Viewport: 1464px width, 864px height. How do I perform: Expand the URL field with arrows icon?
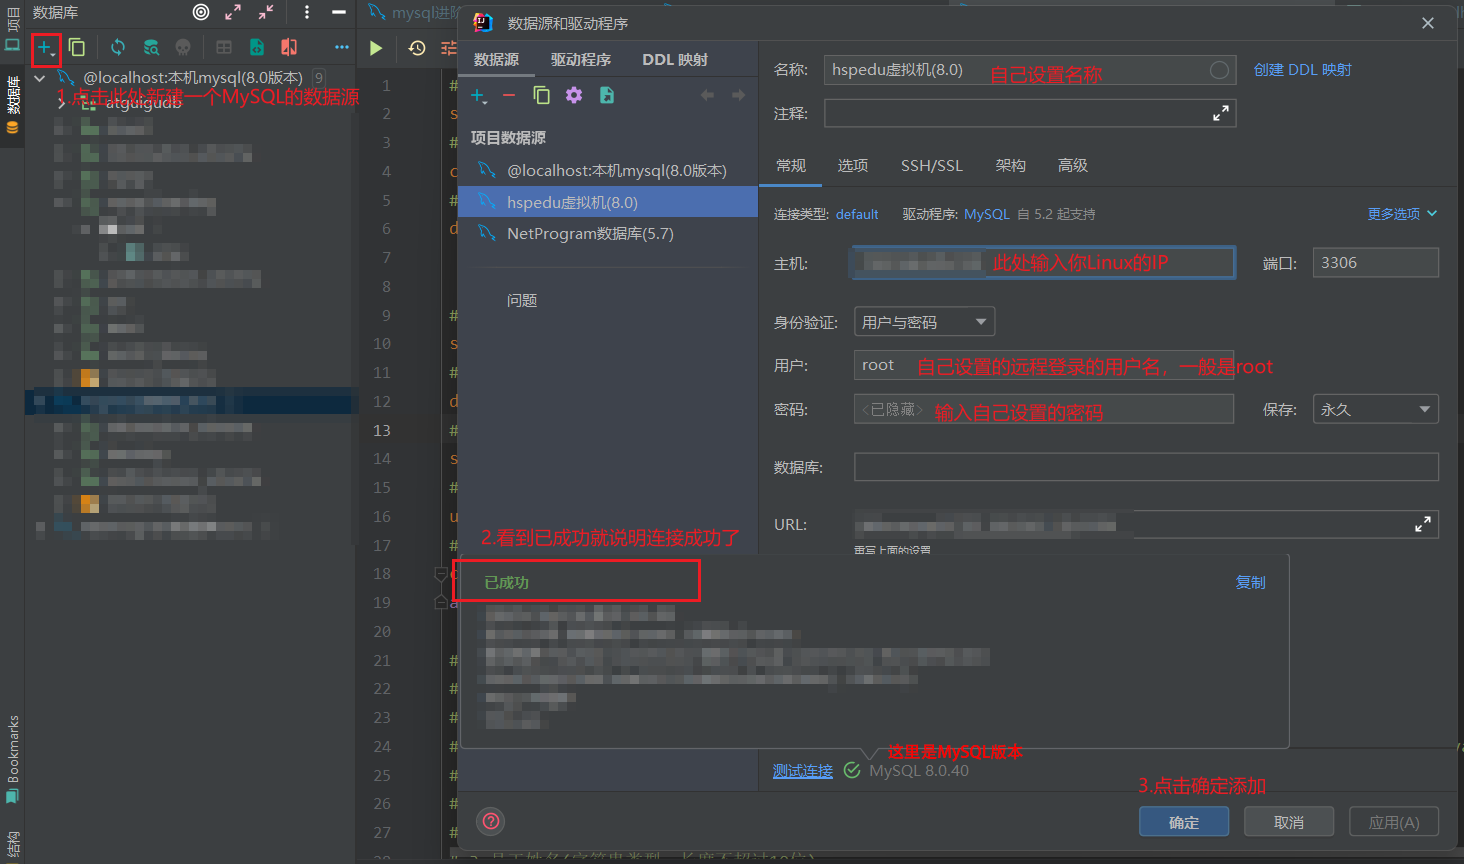click(1423, 524)
